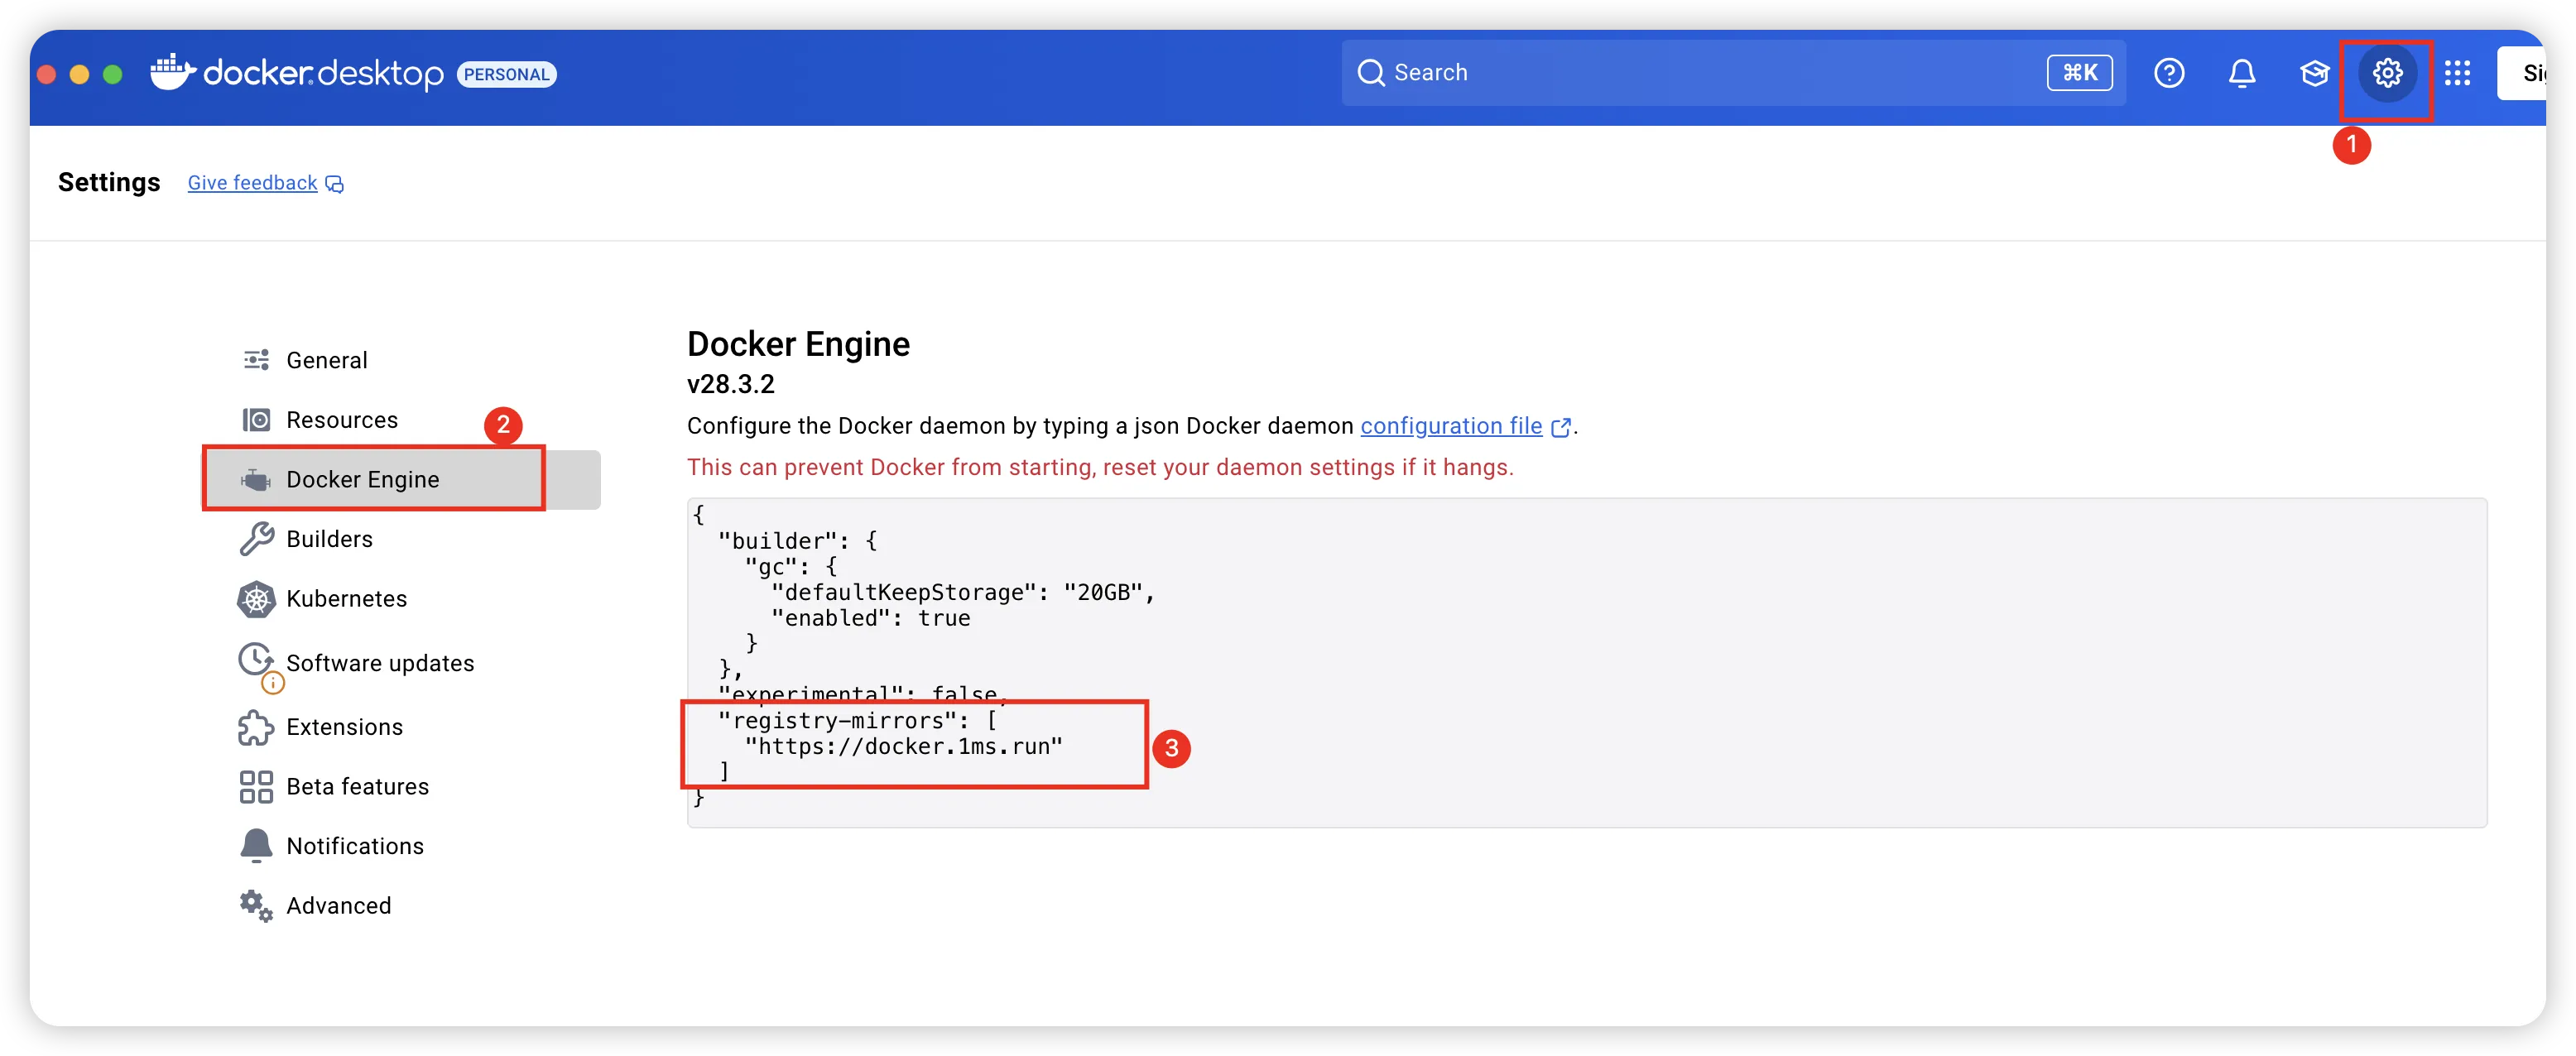Go to Builders settings

[x=402, y=539]
